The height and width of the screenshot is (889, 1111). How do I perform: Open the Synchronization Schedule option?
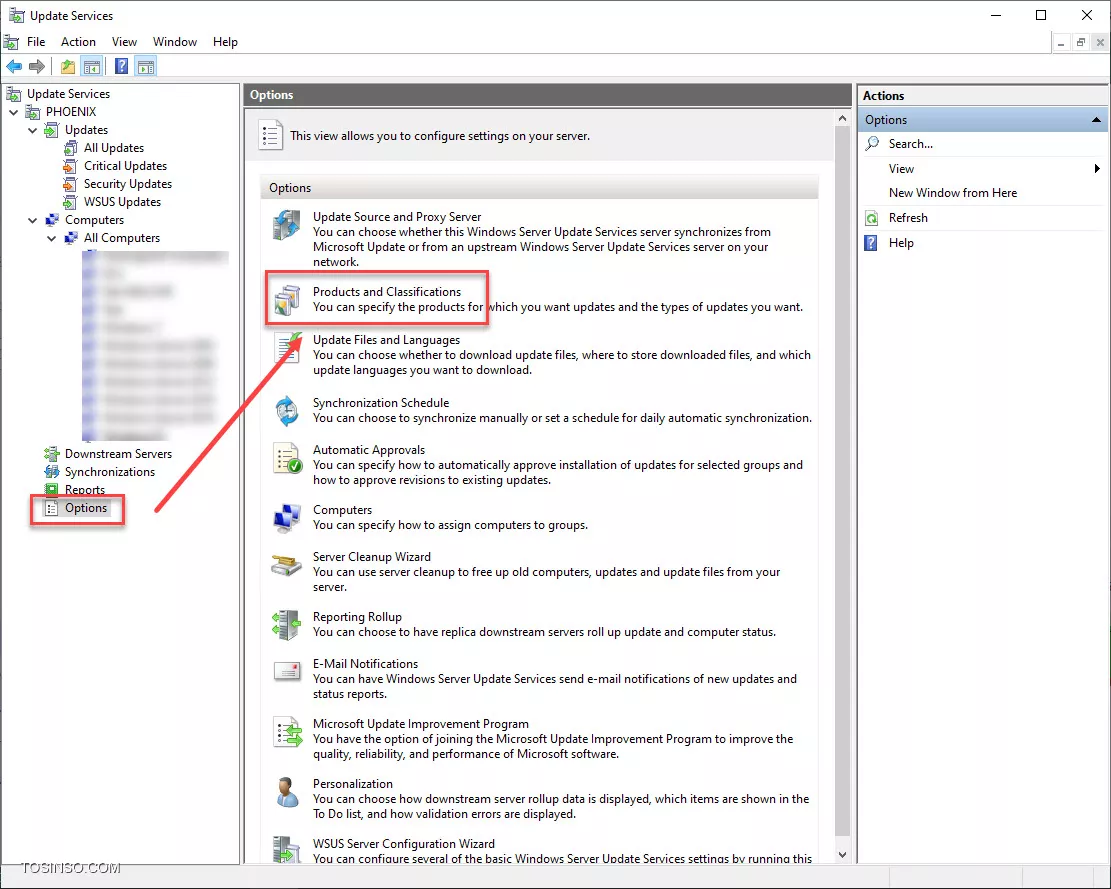pyautogui.click(x=381, y=403)
